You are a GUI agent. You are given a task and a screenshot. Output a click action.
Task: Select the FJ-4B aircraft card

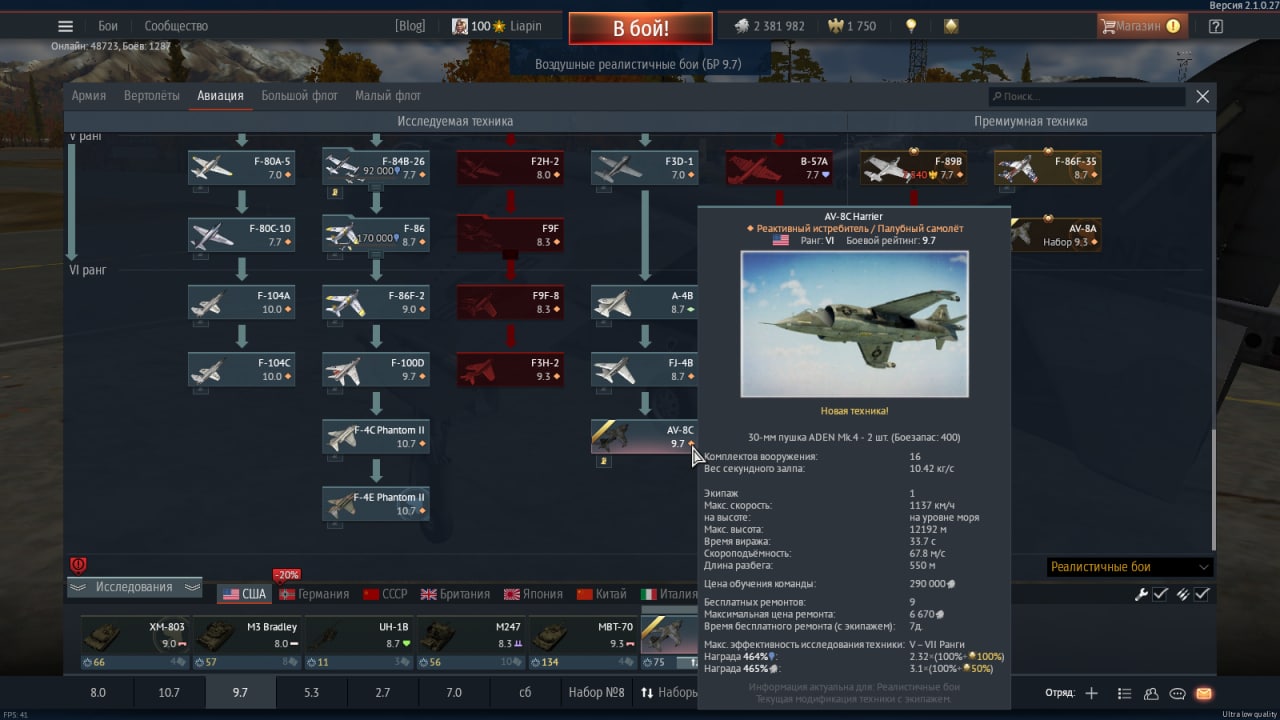644,370
